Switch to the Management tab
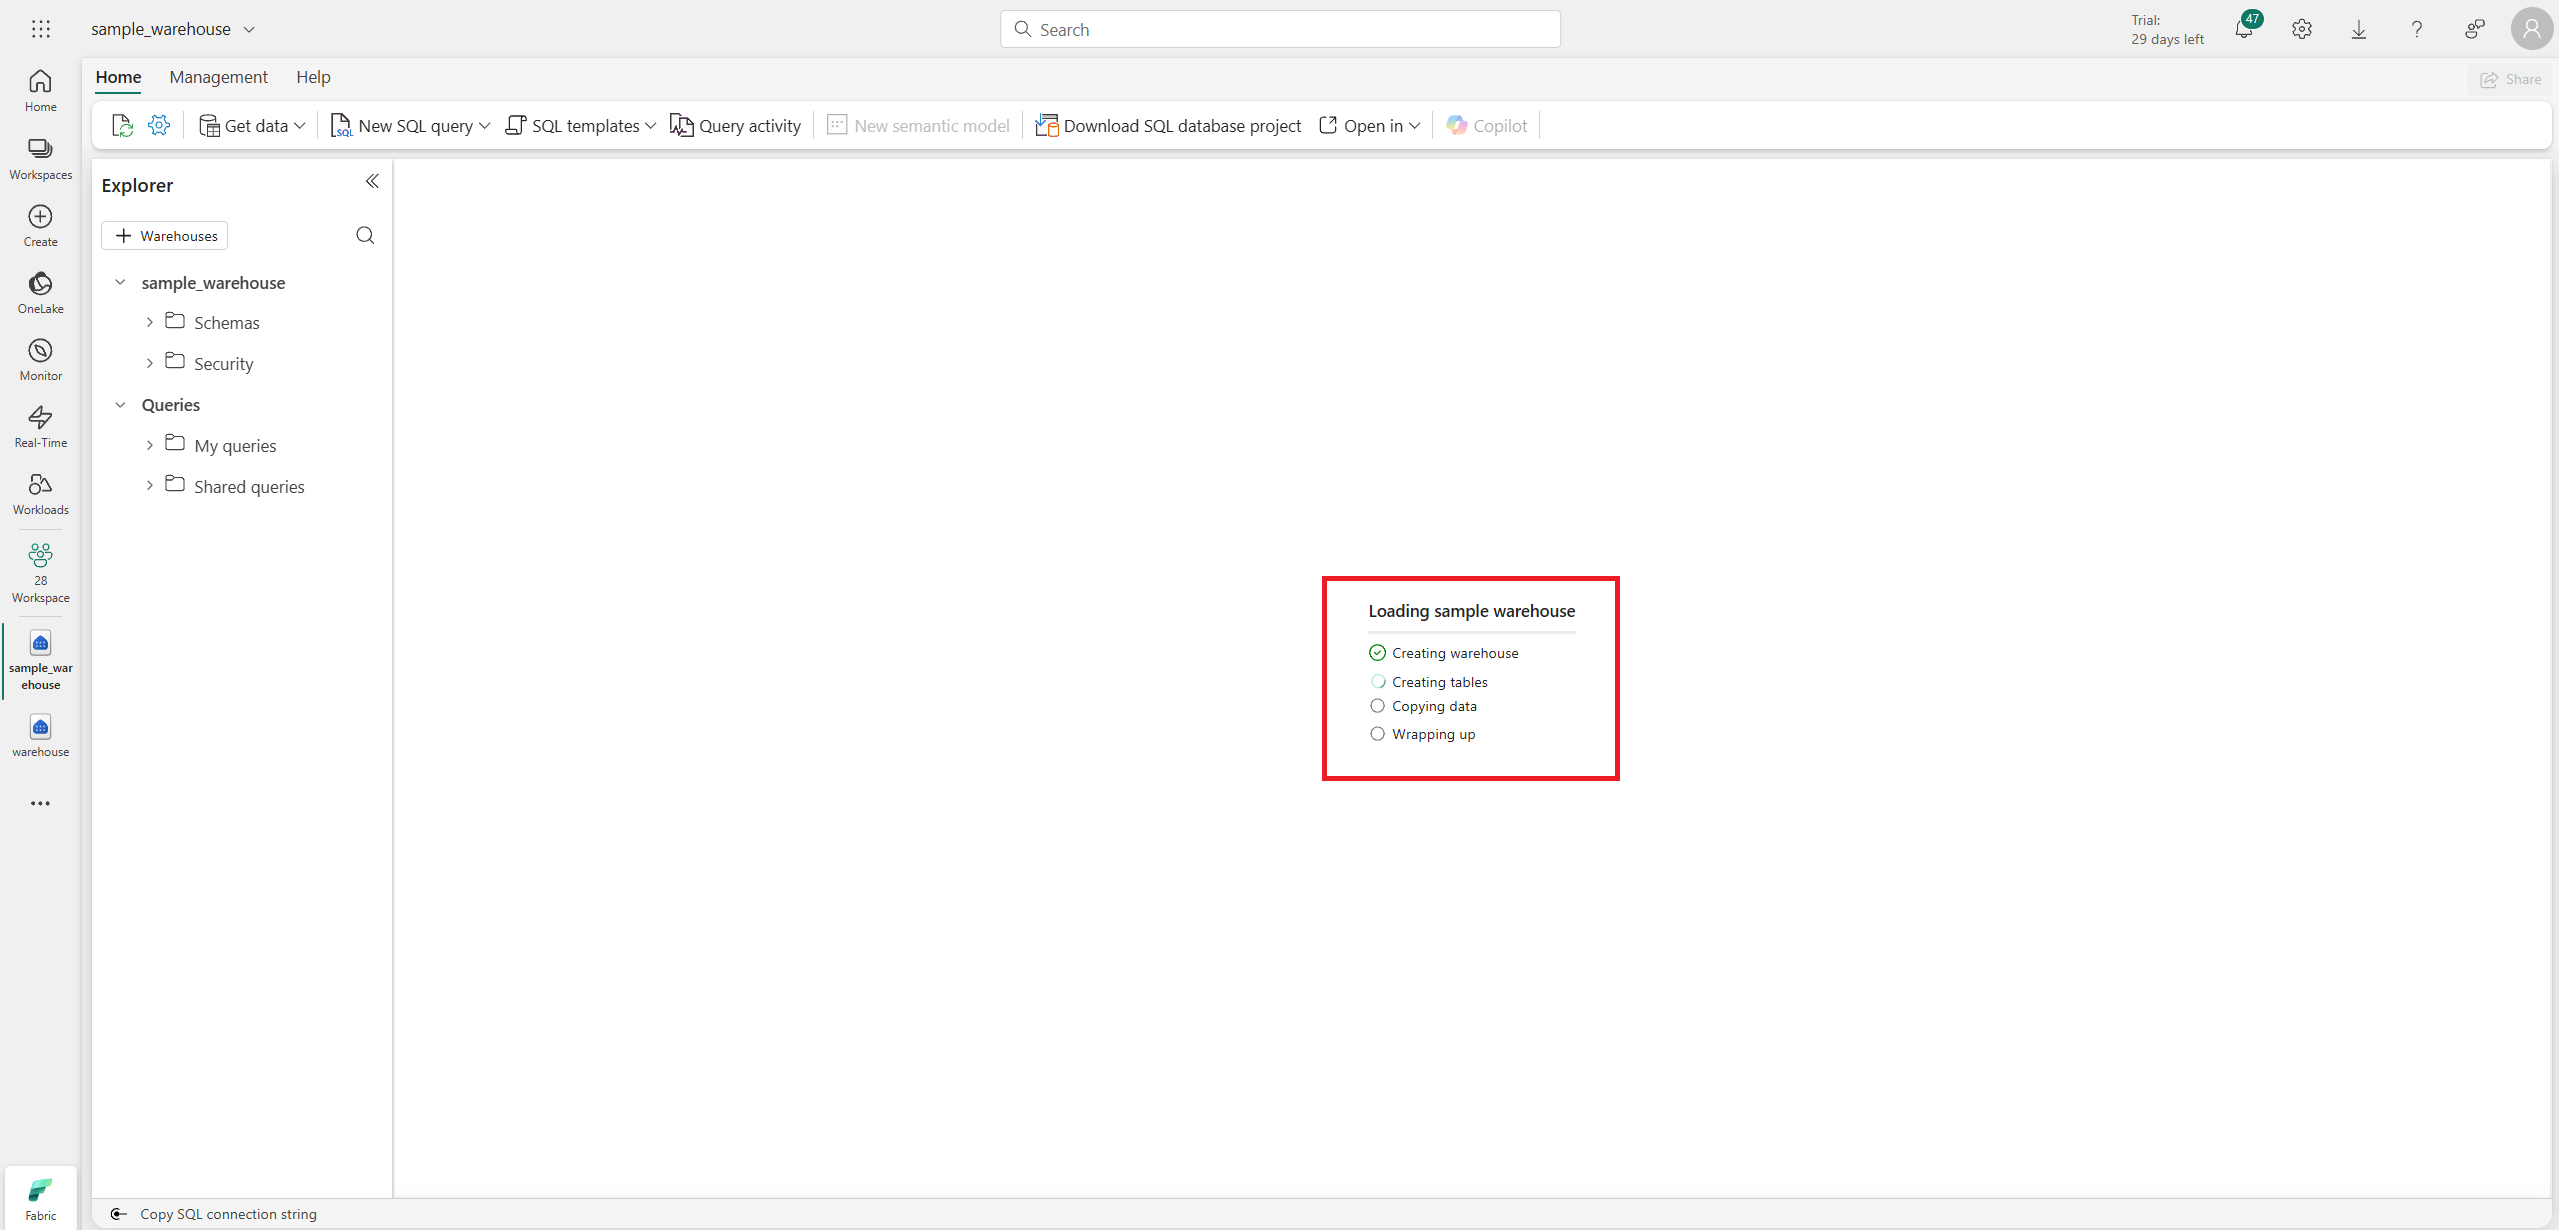The height and width of the screenshot is (1230, 2559). click(218, 77)
